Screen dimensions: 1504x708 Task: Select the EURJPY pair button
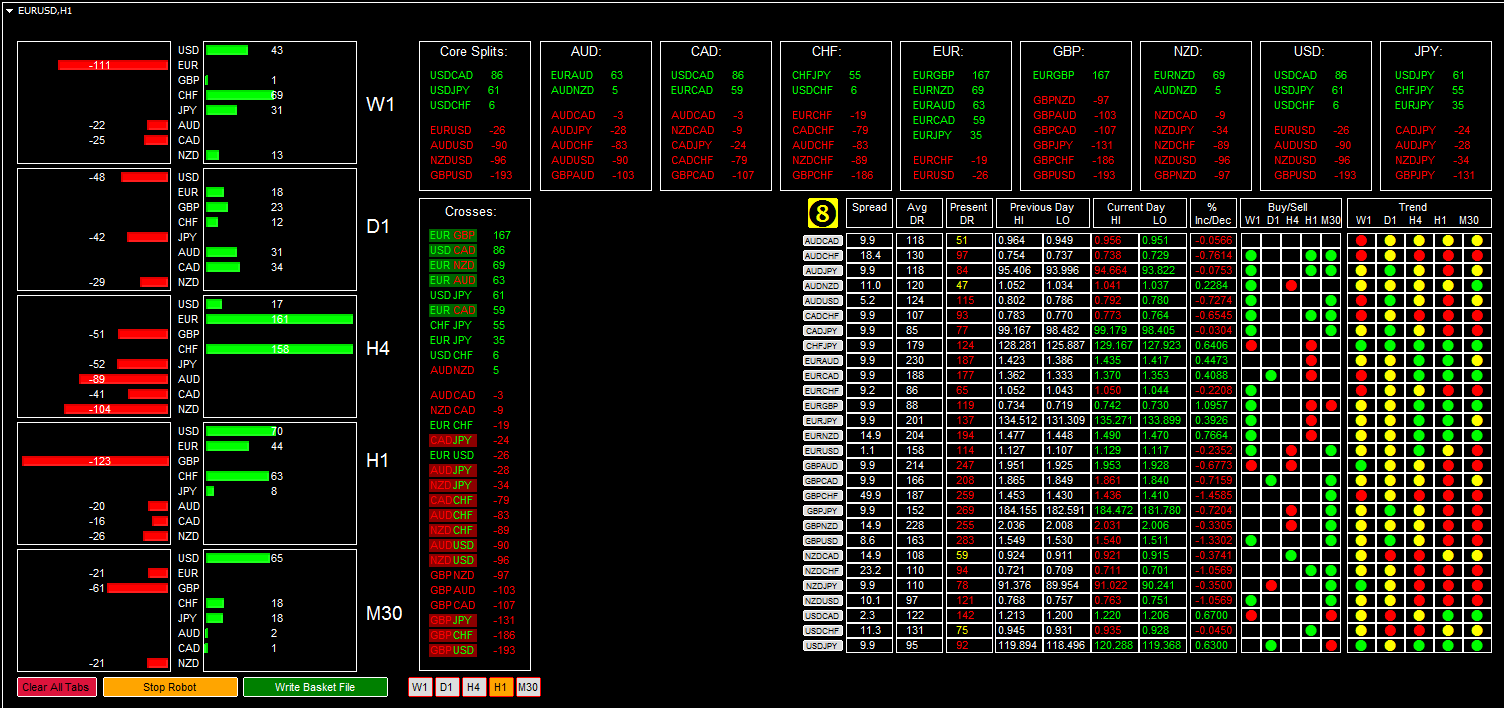click(822, 421)
